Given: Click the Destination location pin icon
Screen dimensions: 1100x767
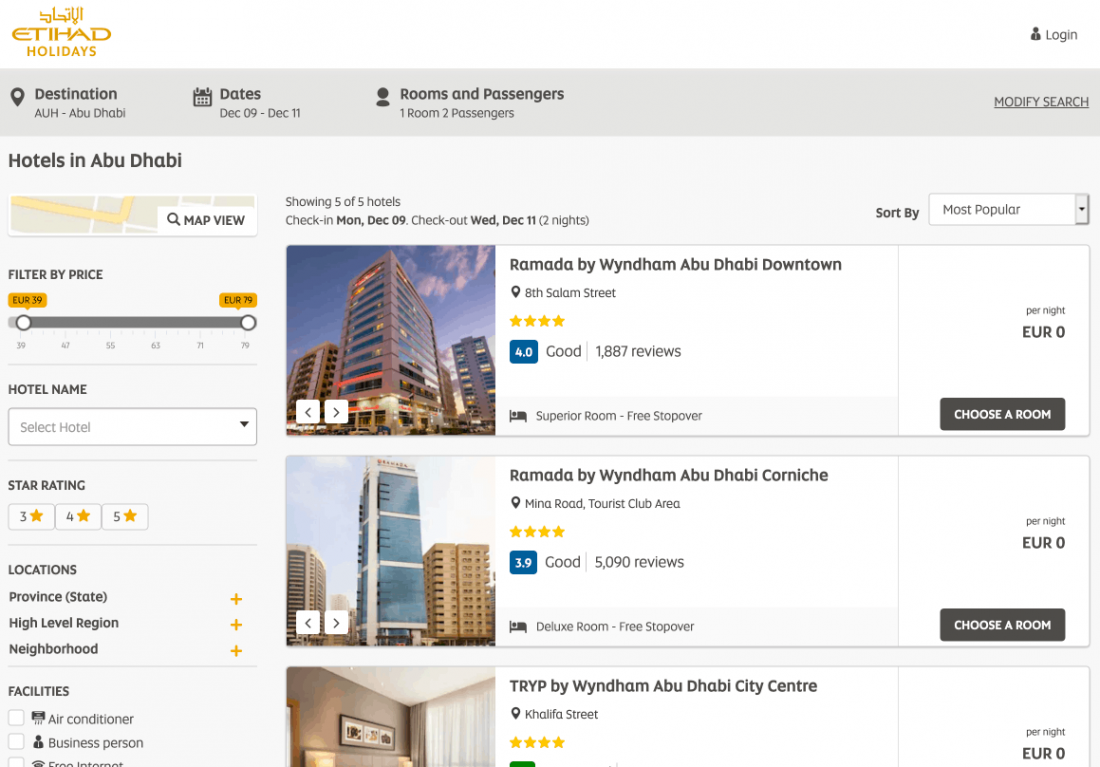Looking at the screenshot, I should [17, 97].
